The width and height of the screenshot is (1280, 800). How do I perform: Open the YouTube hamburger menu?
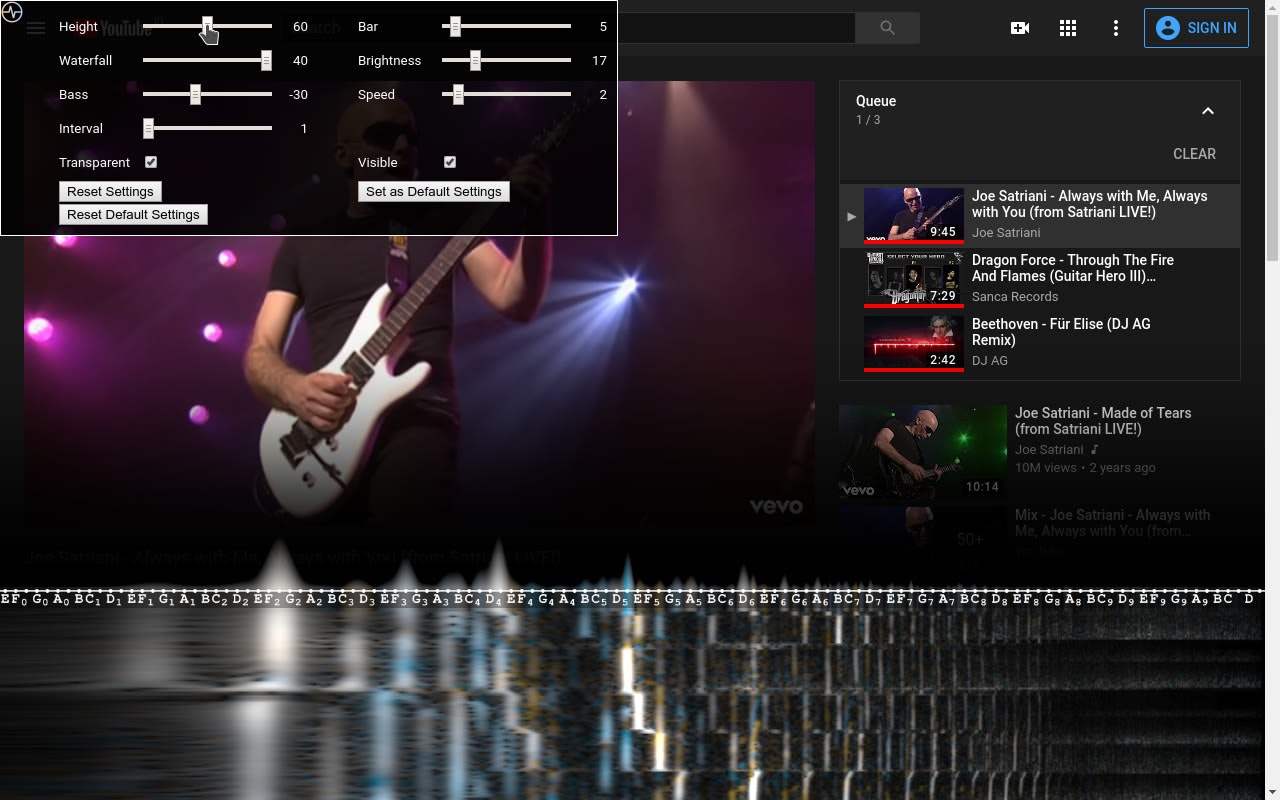pos(36,28)
